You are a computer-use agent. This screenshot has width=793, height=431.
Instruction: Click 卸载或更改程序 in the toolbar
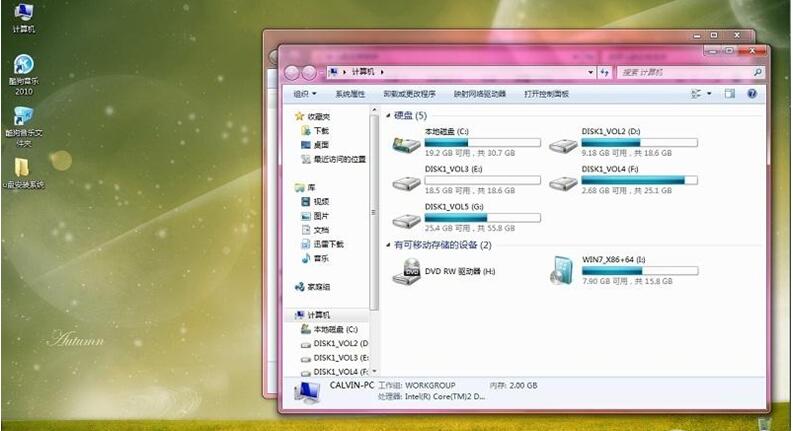[x=410, y=94]
